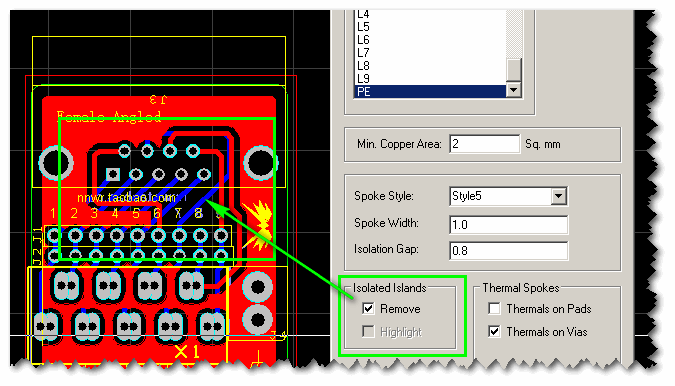Click the Spoke Width field
Image resolution: width=675 pixels, height=386 pixels.
coord(508,225)
